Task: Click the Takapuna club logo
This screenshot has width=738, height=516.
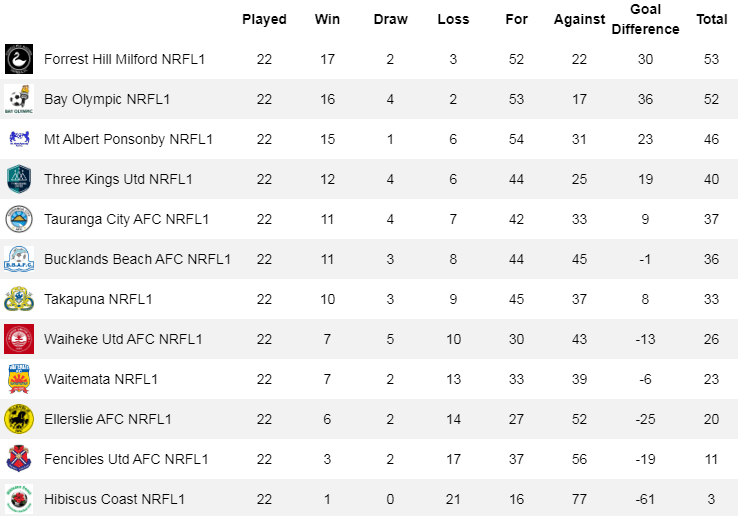Action: click(x=19, y=299)
